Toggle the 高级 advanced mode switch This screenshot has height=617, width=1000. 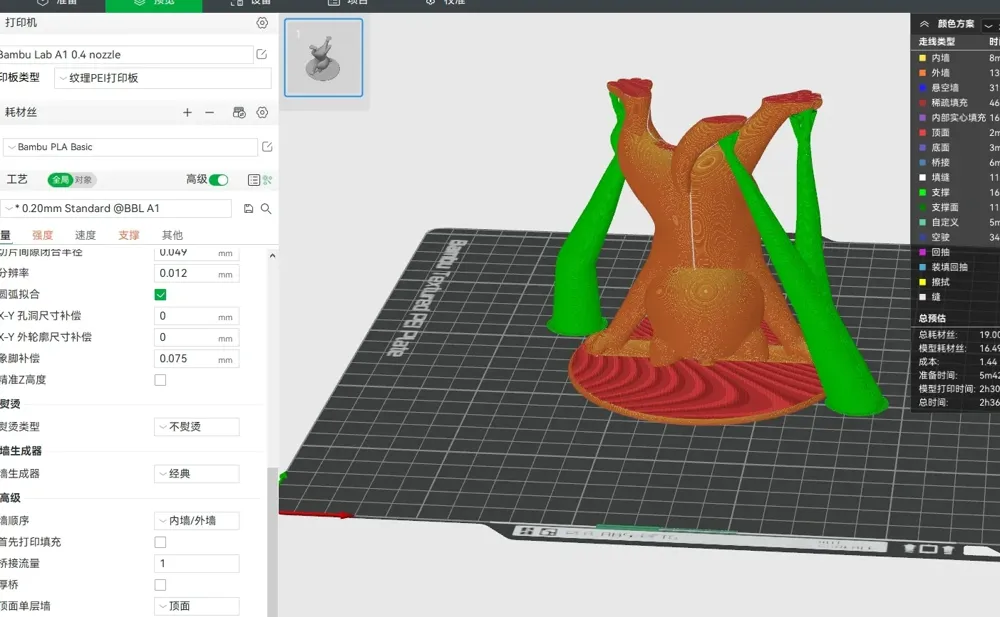[219, 180]
